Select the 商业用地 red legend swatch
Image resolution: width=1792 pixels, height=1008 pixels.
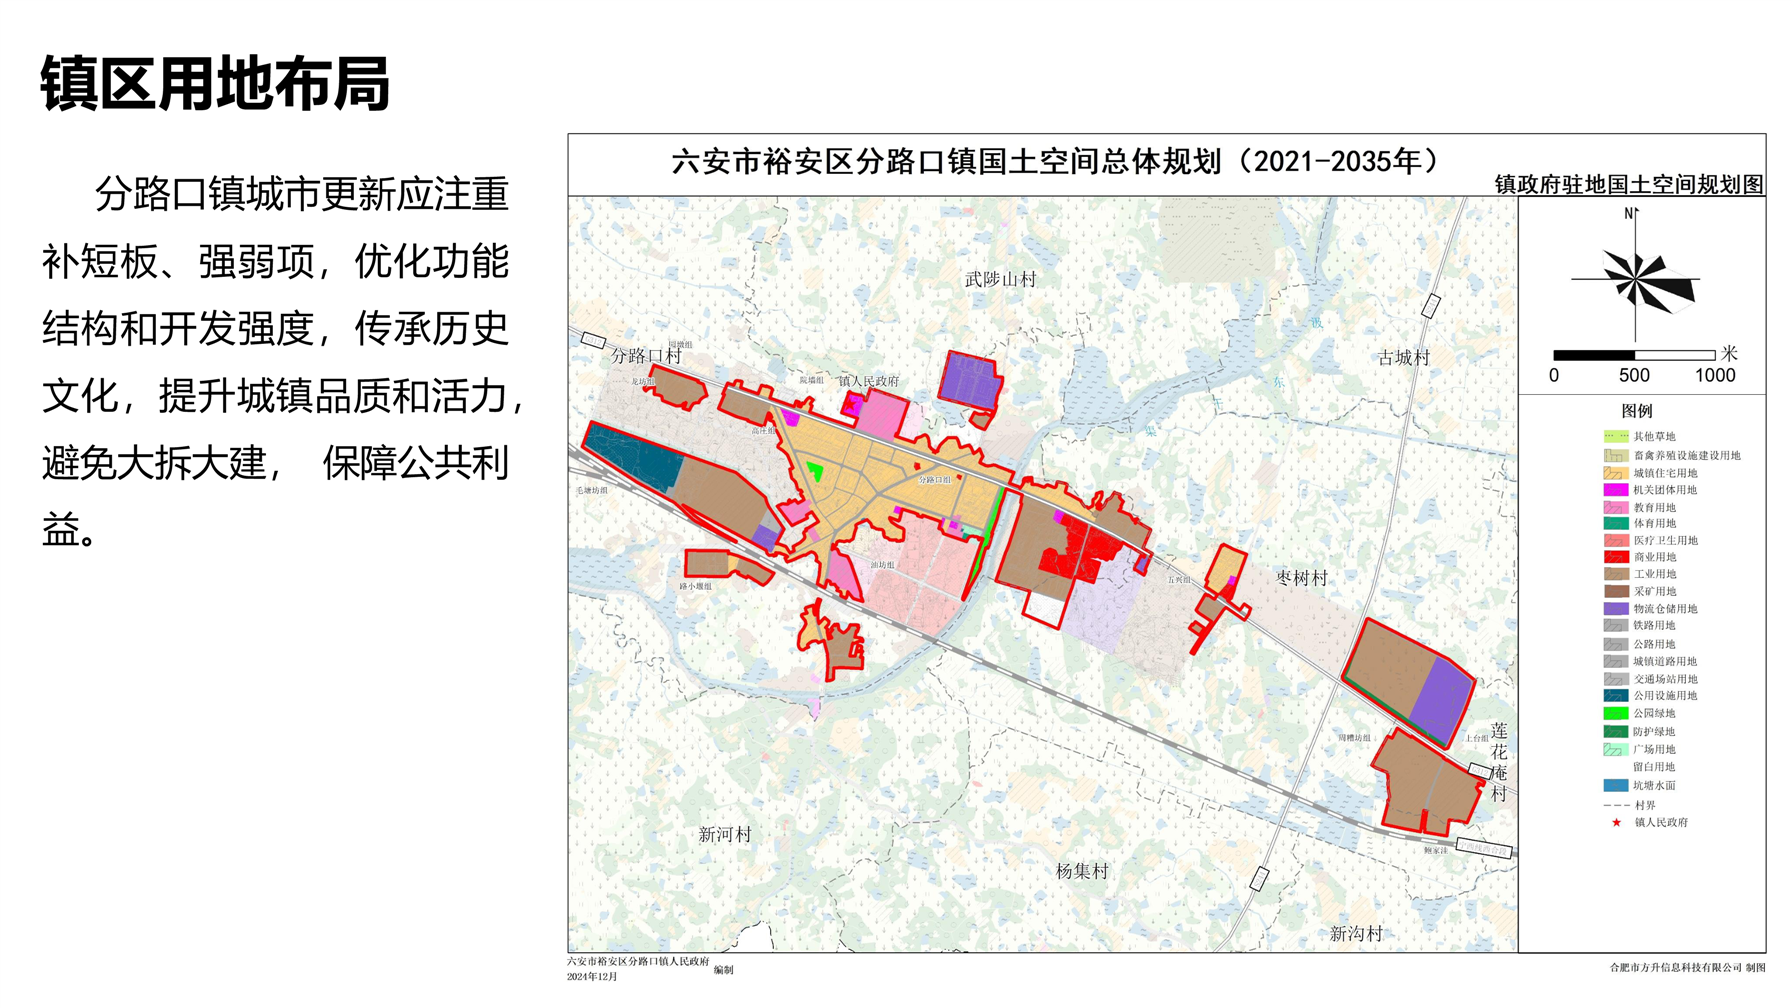coord(1616,557)
